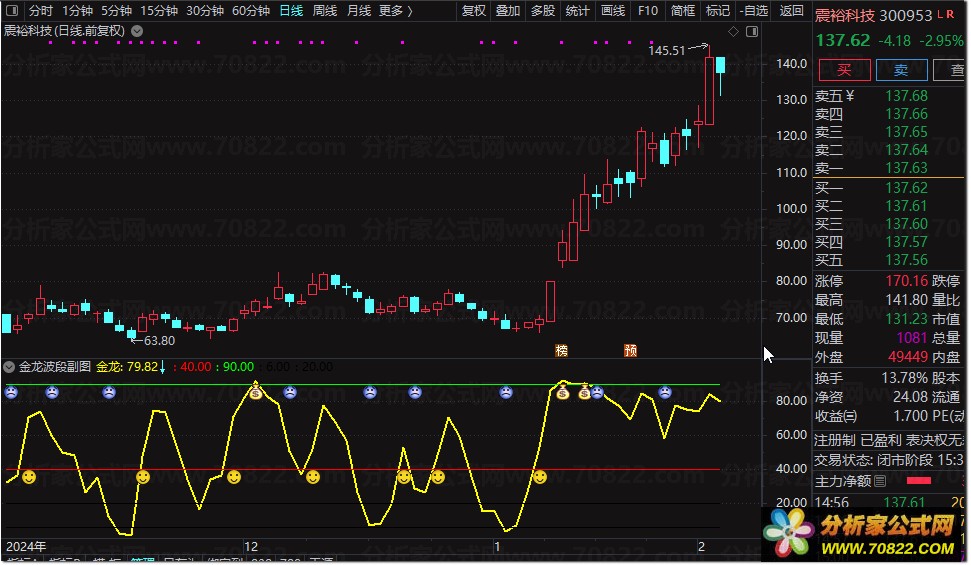Image resolution: width=971 pixels, height=565 pixels.
Task: Click the red 买 buy button
Action: click(x=844, y=70)
